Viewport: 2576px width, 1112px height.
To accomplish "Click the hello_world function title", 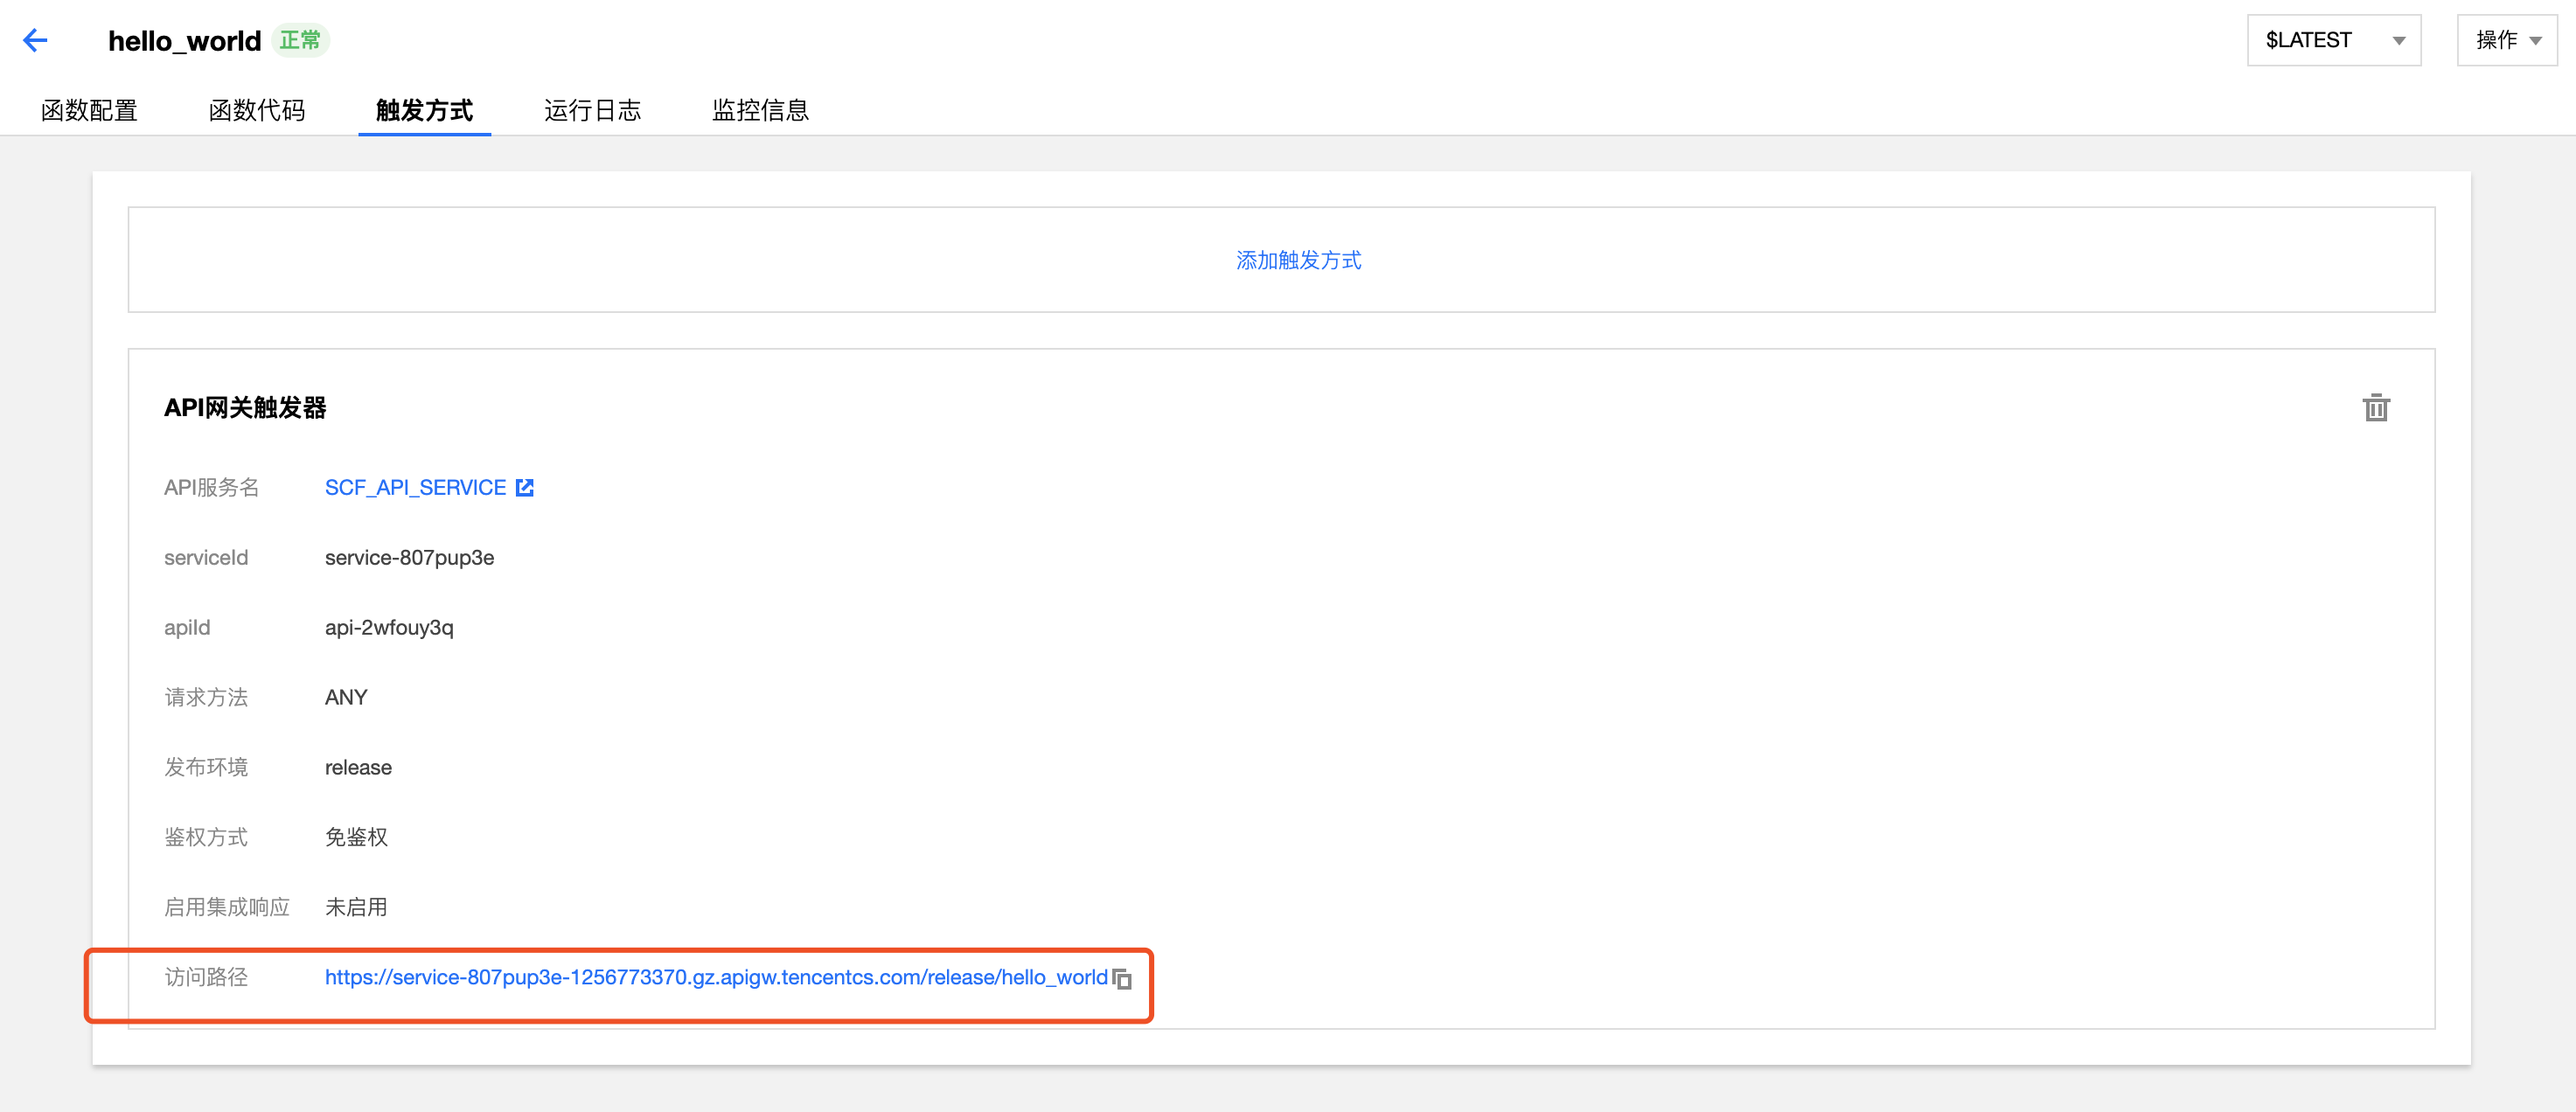I will pyautogui.click(x=185, y=40).
